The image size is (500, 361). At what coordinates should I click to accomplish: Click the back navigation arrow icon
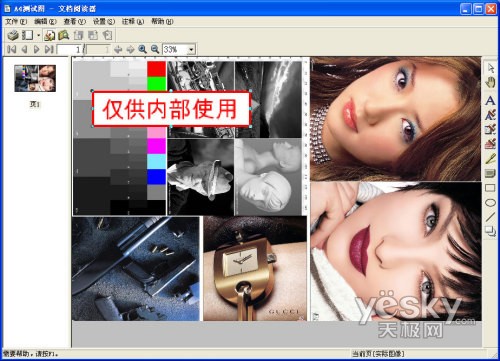point(118,50)
